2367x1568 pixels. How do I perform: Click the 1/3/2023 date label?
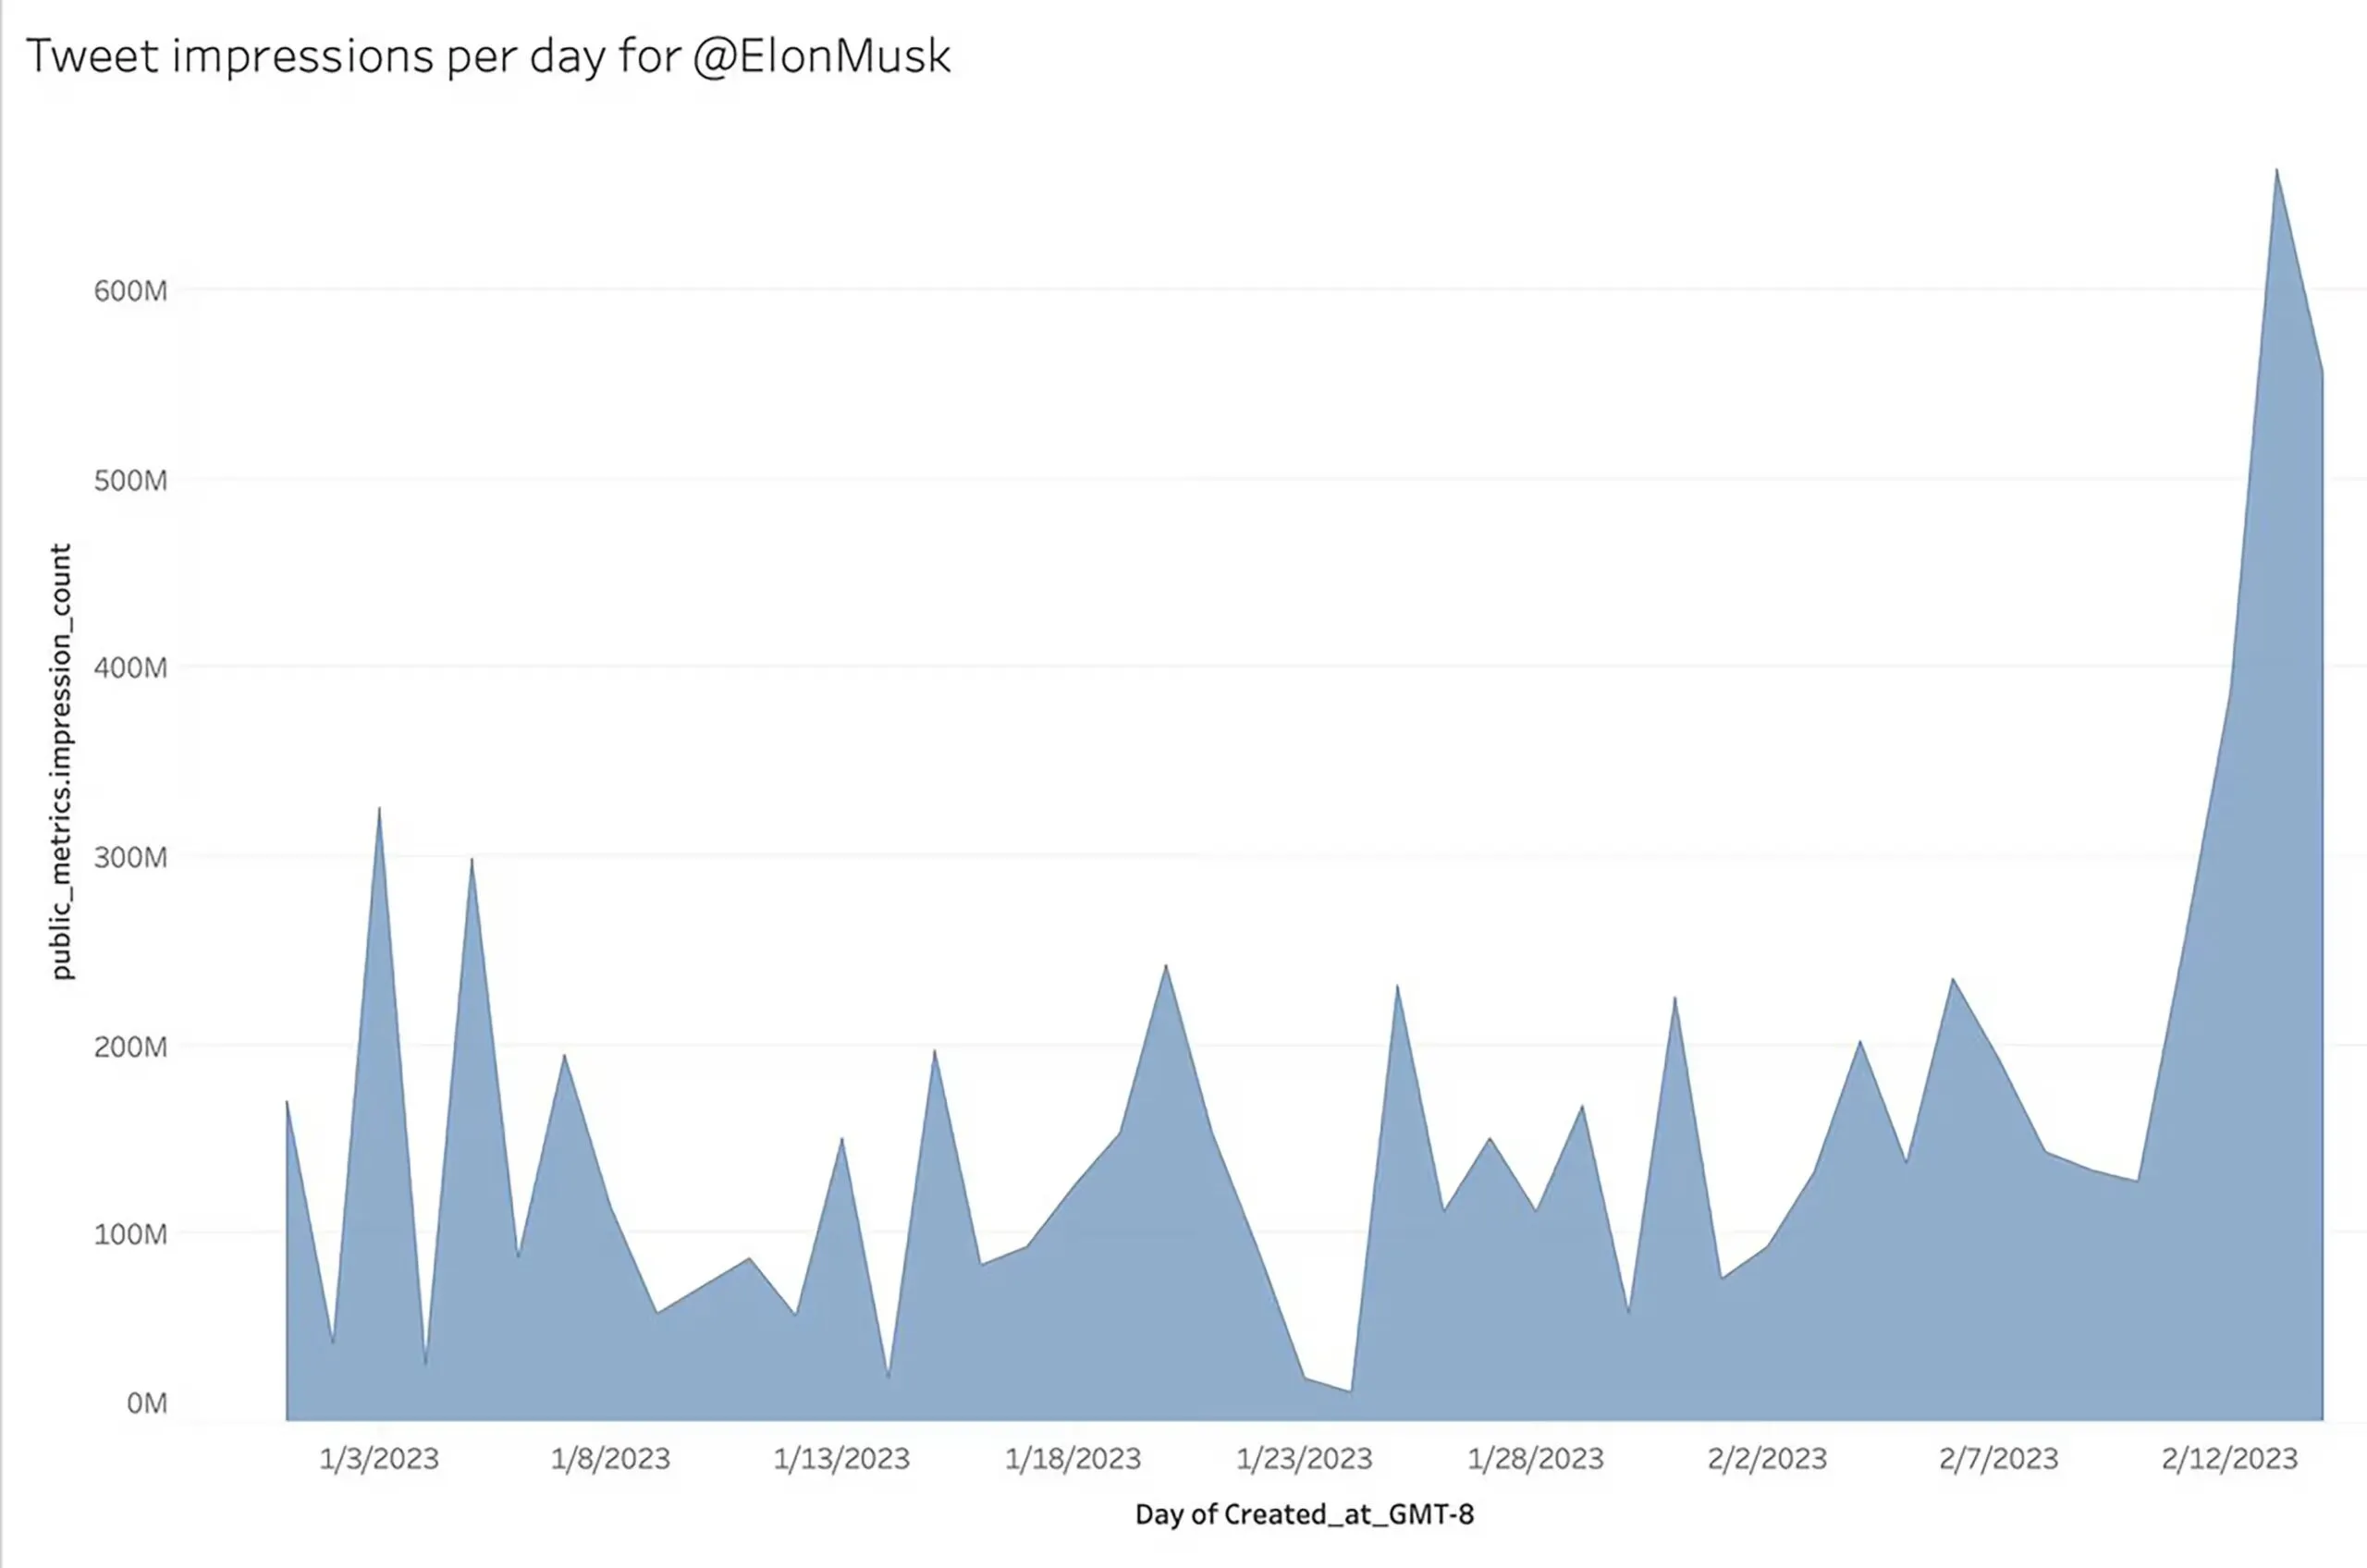tap(379, 1459)
